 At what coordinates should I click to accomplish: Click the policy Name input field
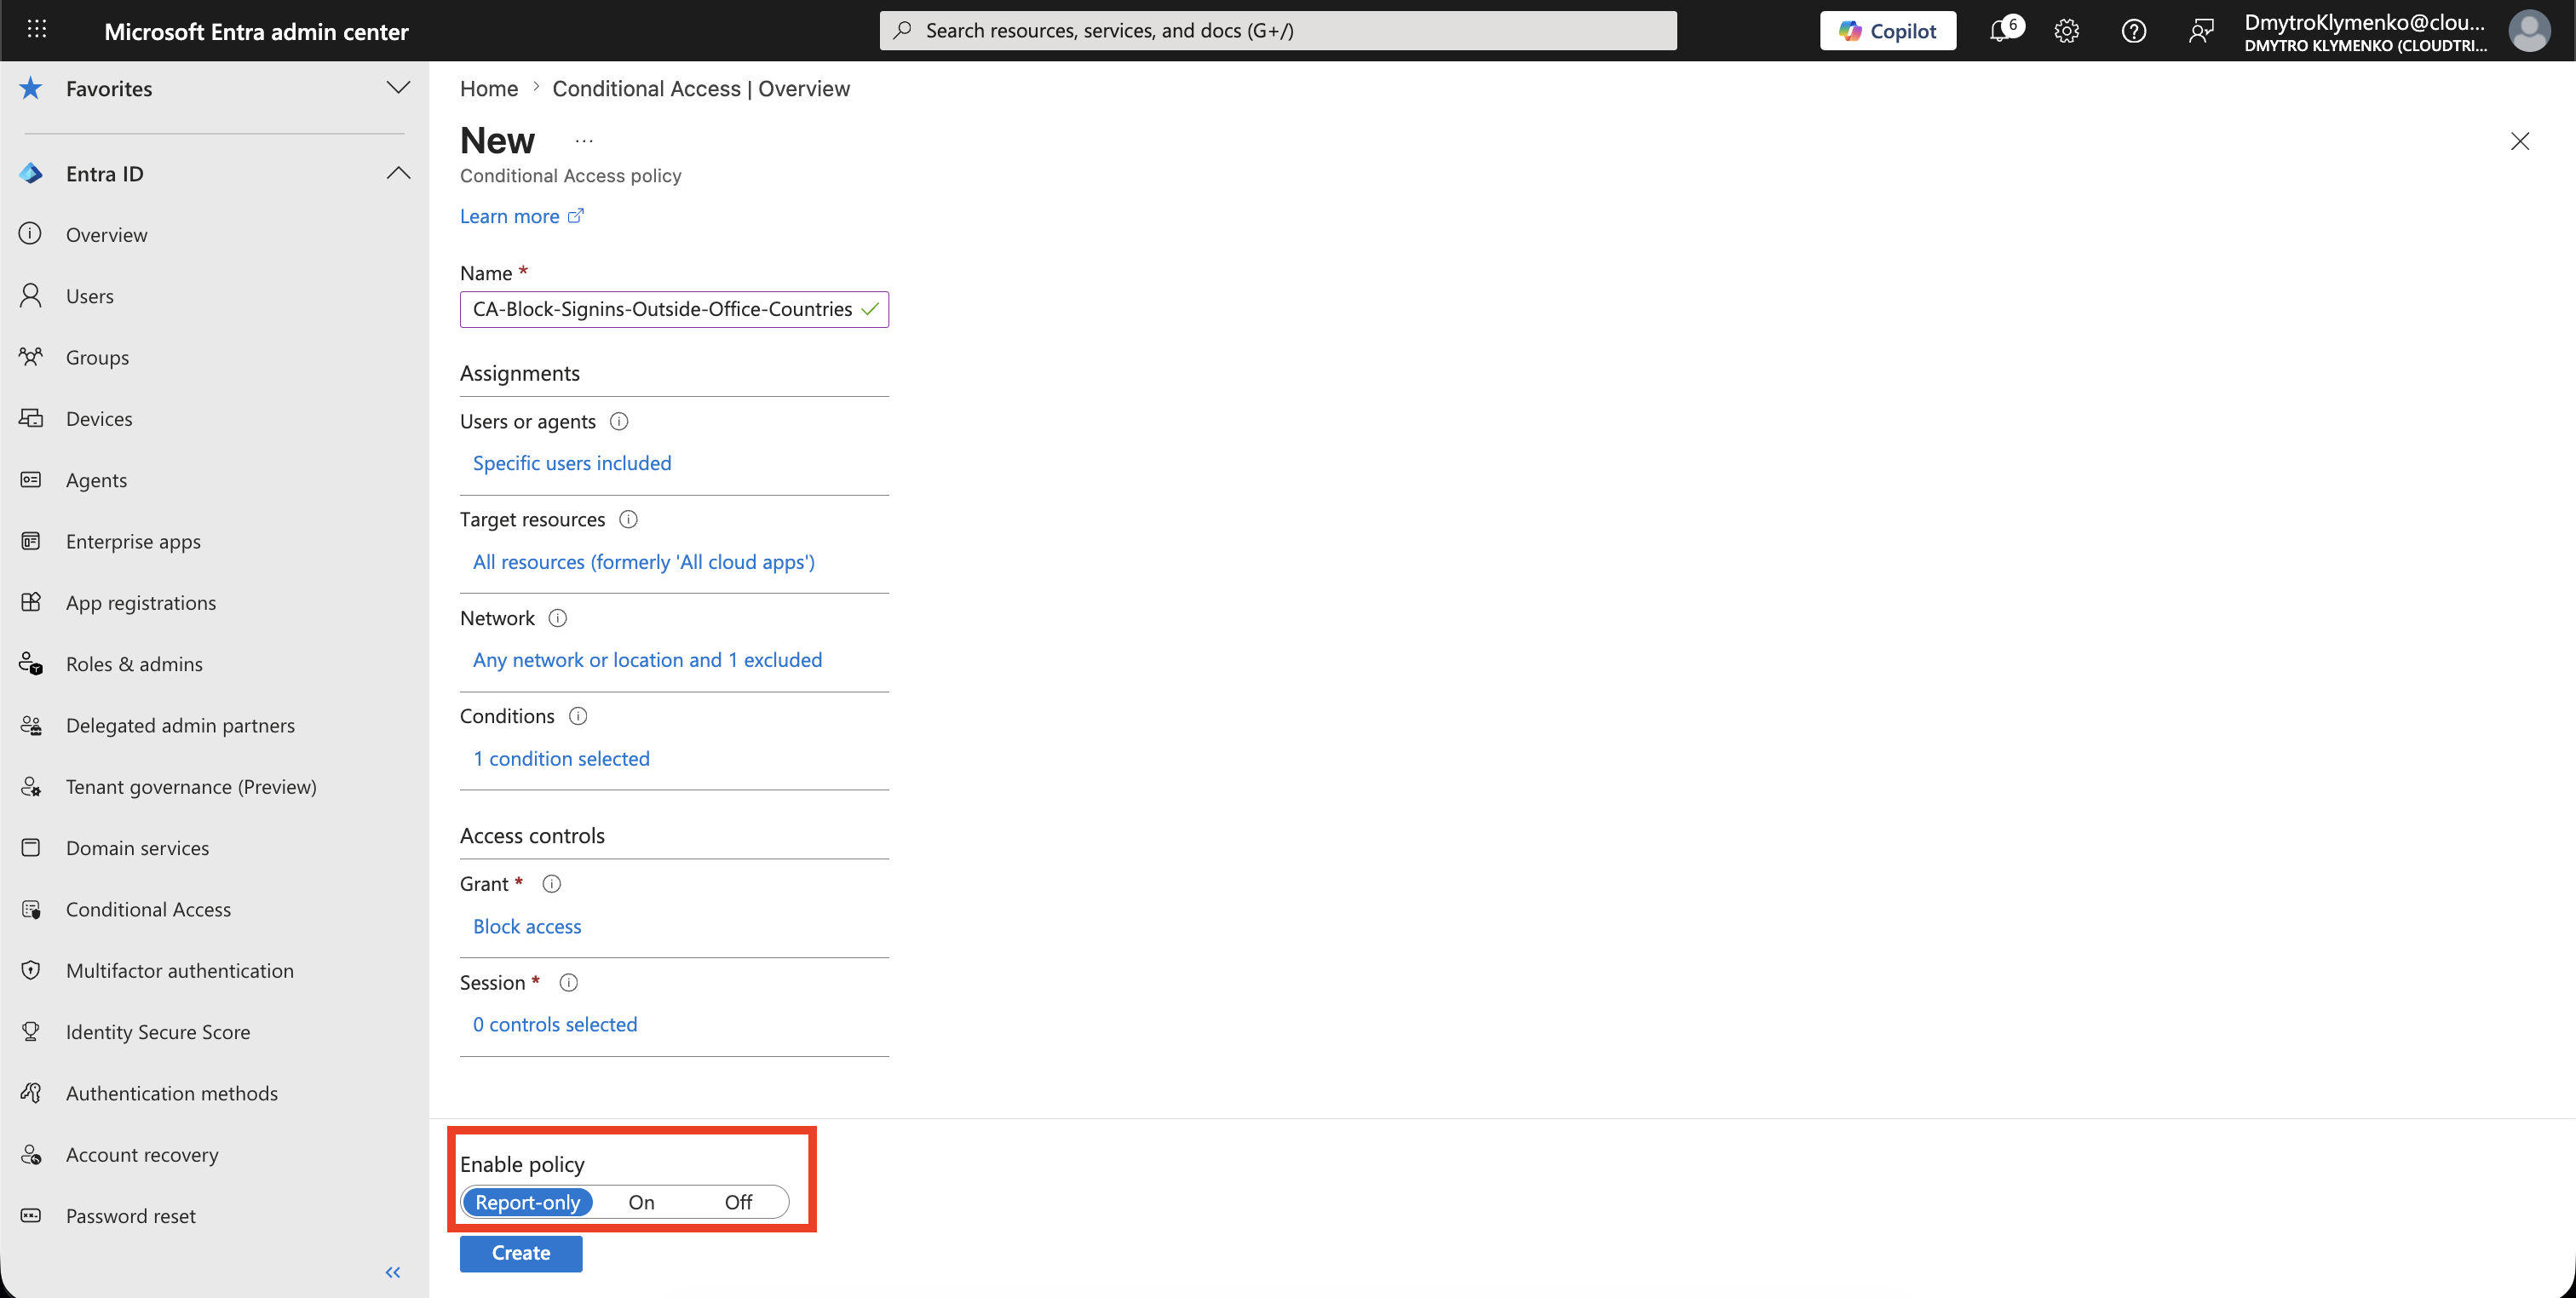tap(674, 309)
